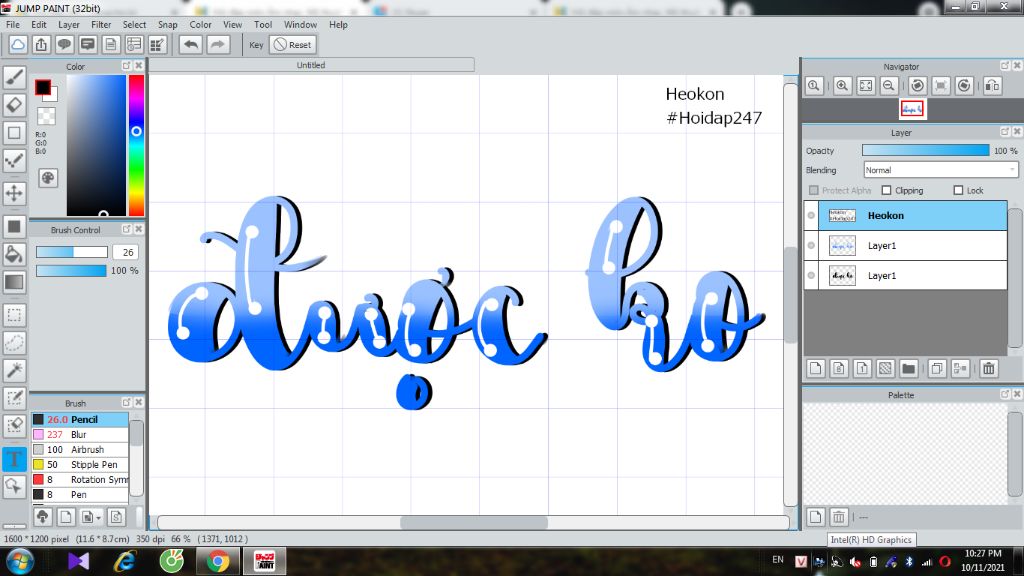
Task: Delete palette color trash icon
Action: 839,517
